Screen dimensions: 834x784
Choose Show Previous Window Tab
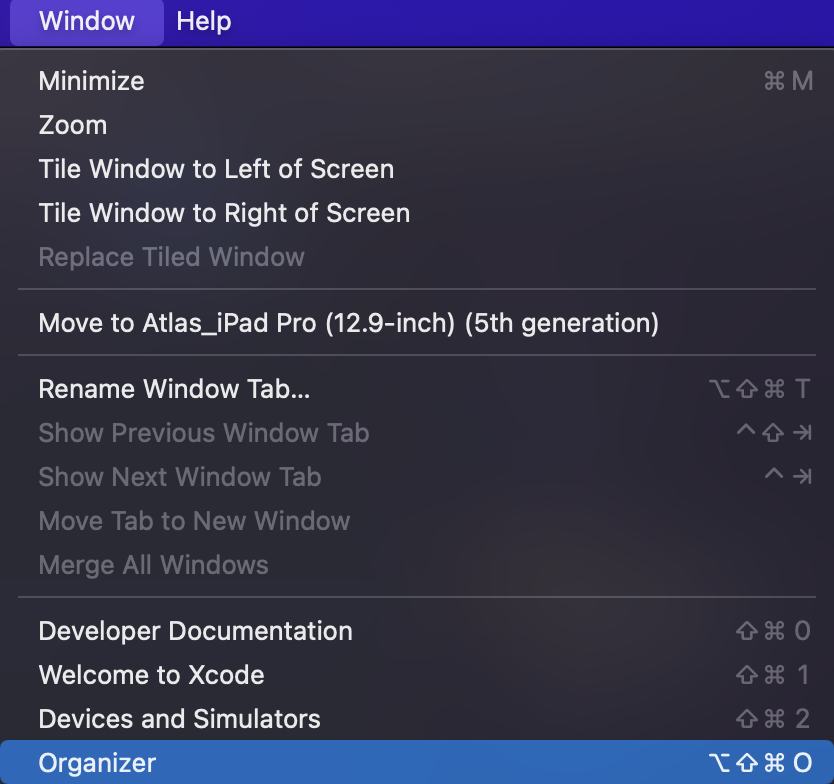click(417, 433)
